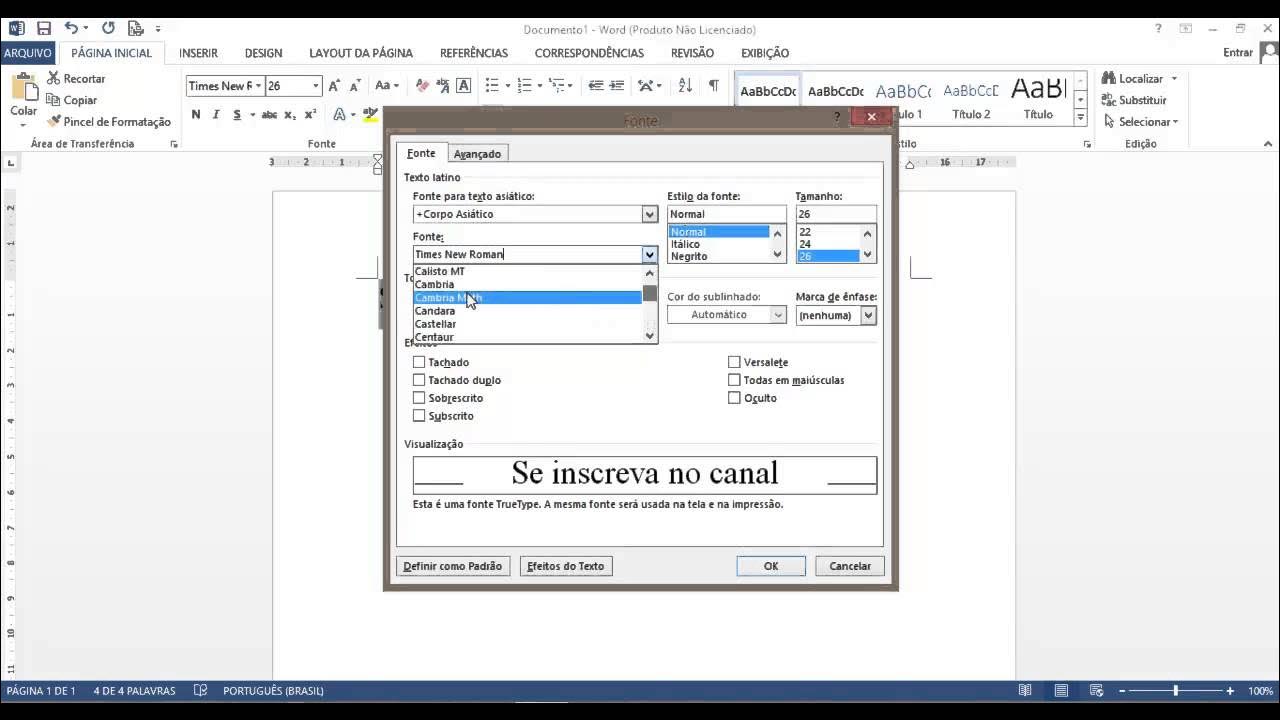The height and width of the screenshot is (720, 1280).
Task: Click the Substituir replace icon
Action: pos(1109,100)
